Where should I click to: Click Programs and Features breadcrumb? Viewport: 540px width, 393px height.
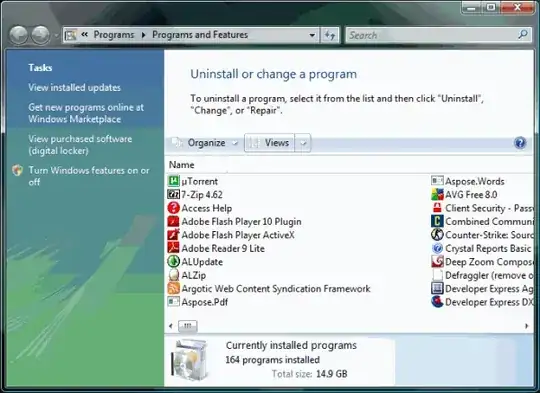pos(200,35)
